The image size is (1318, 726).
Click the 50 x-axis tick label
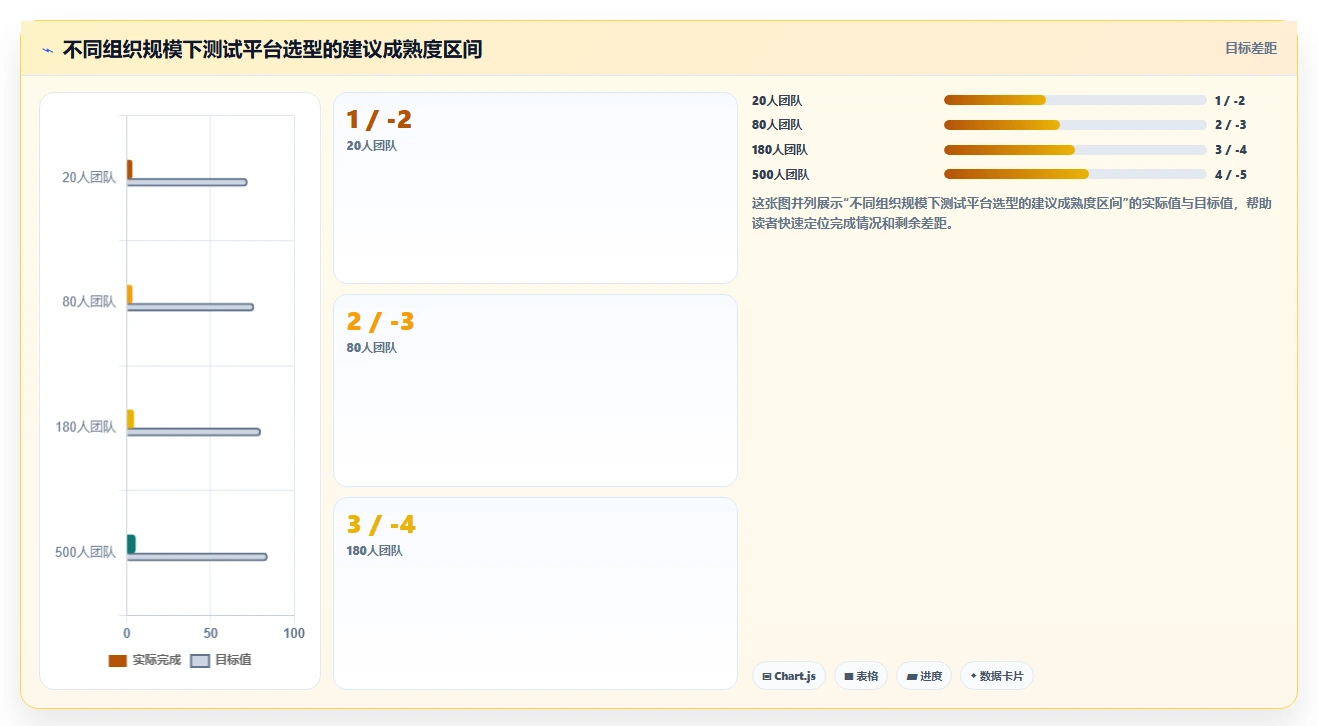[x=210, y=633]
